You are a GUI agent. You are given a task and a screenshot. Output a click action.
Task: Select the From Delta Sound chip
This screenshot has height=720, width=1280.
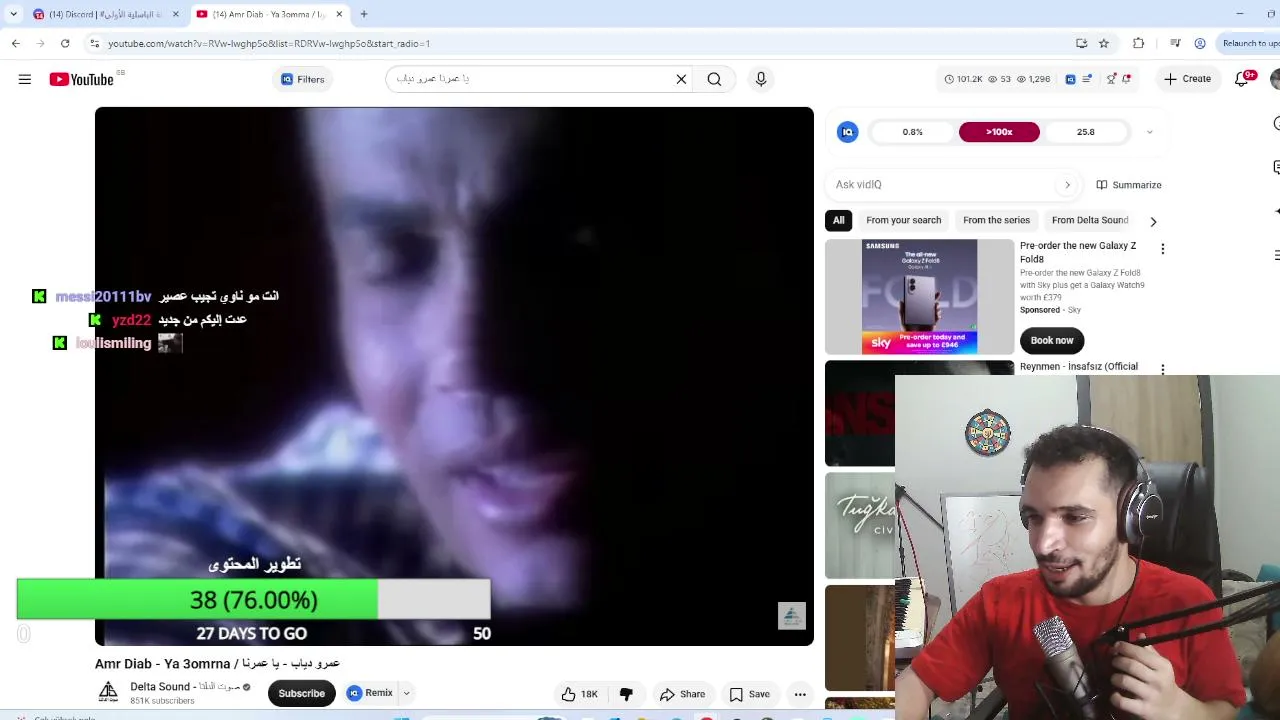click(x=1090, y=220)
